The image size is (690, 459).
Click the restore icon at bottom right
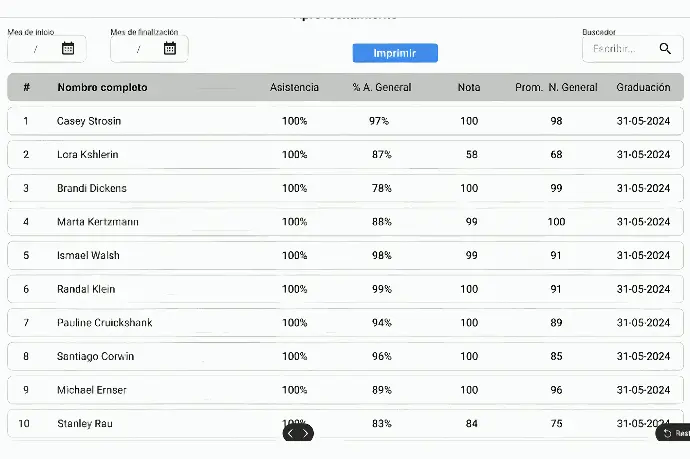coord(667,433)
